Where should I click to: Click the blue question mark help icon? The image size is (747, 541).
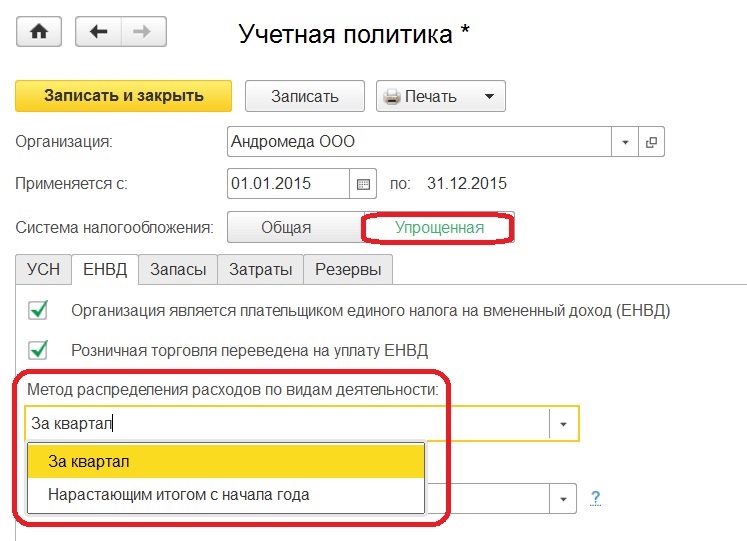595,498
